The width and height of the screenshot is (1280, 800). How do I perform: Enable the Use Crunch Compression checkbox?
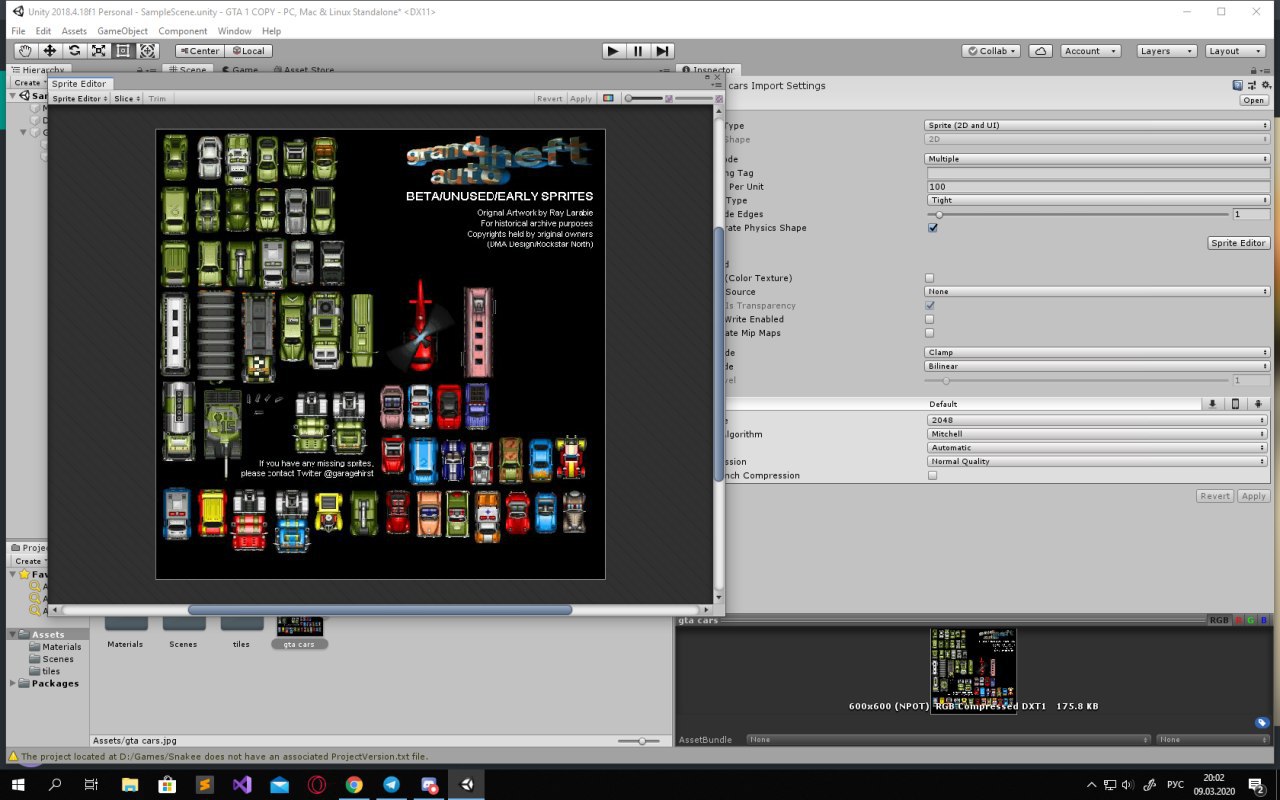pos(932,476)
